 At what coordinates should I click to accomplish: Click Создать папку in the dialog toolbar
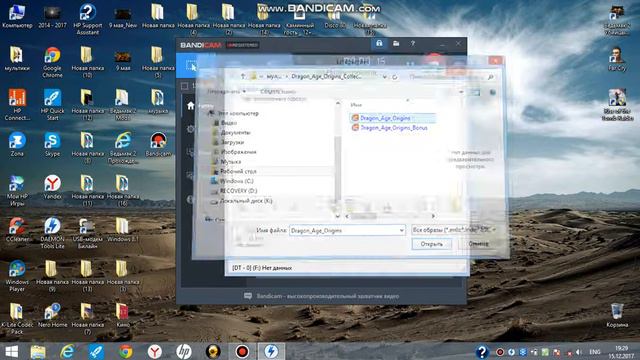click(x=278, y=91)
